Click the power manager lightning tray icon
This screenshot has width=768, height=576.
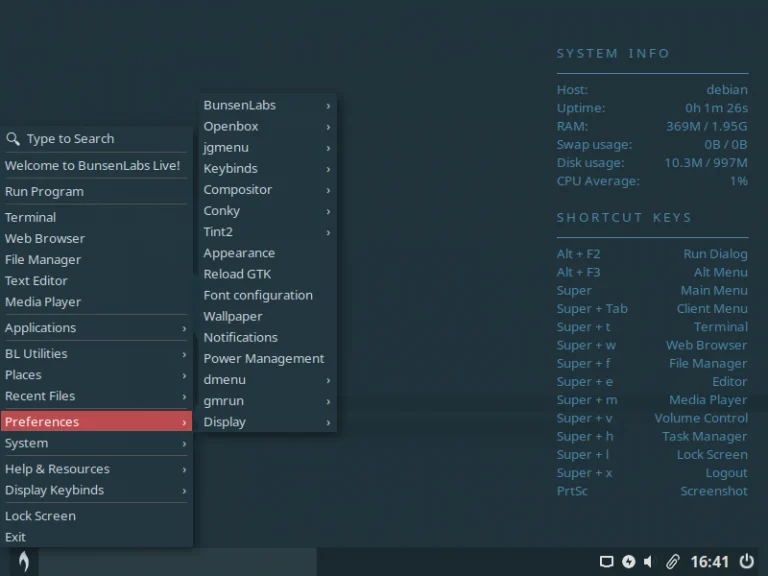coord(628,561)
